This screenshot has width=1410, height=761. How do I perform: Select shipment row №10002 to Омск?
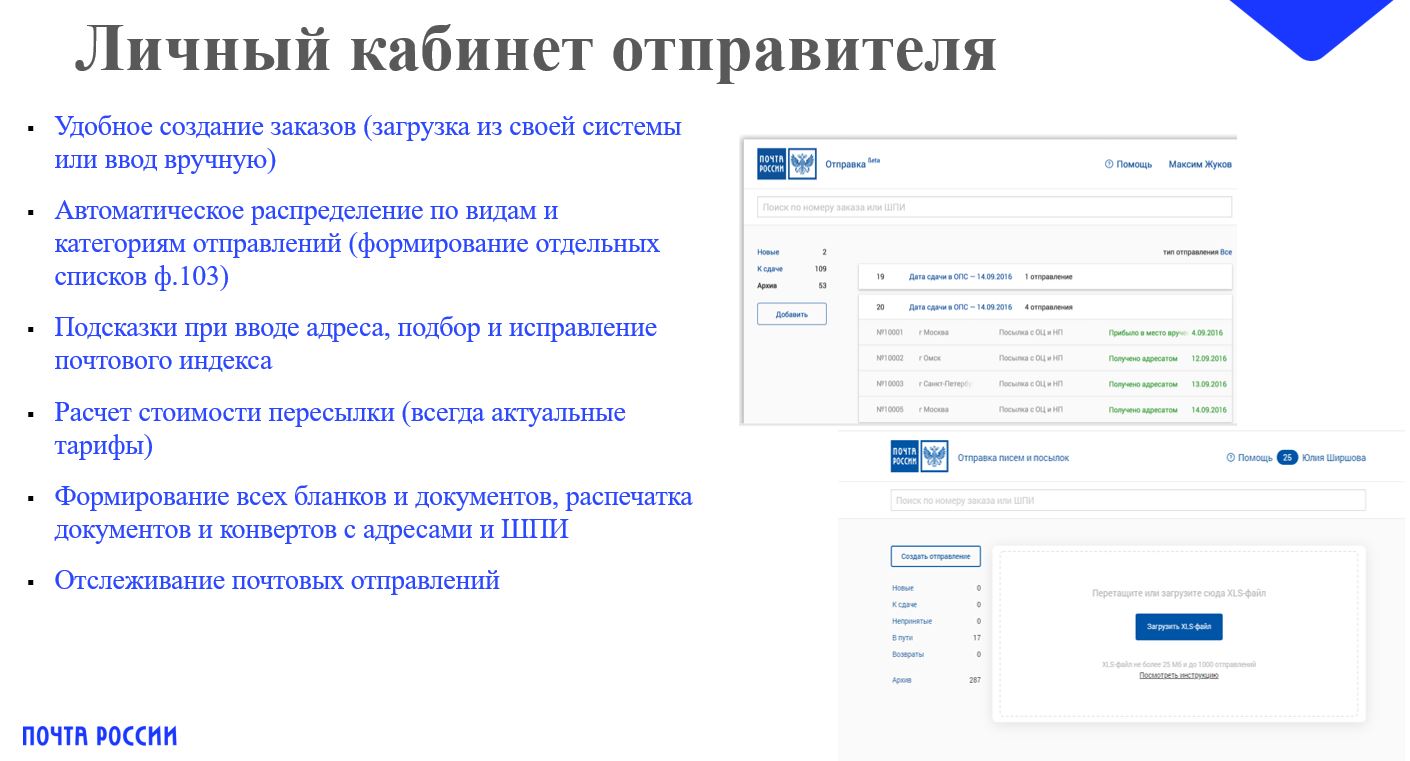point(1044,358)
